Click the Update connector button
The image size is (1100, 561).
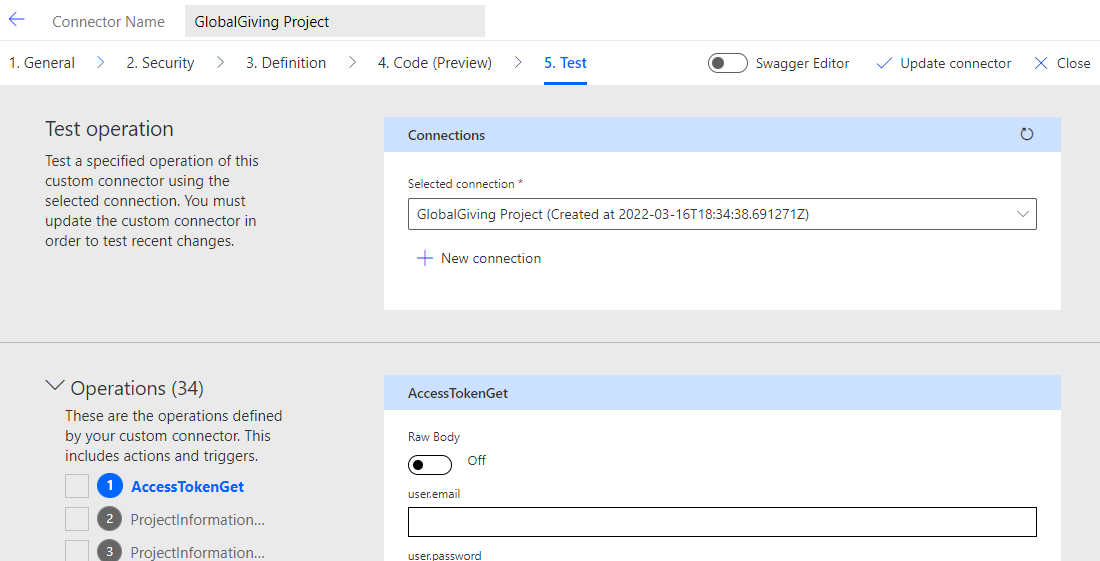(944, 63)
